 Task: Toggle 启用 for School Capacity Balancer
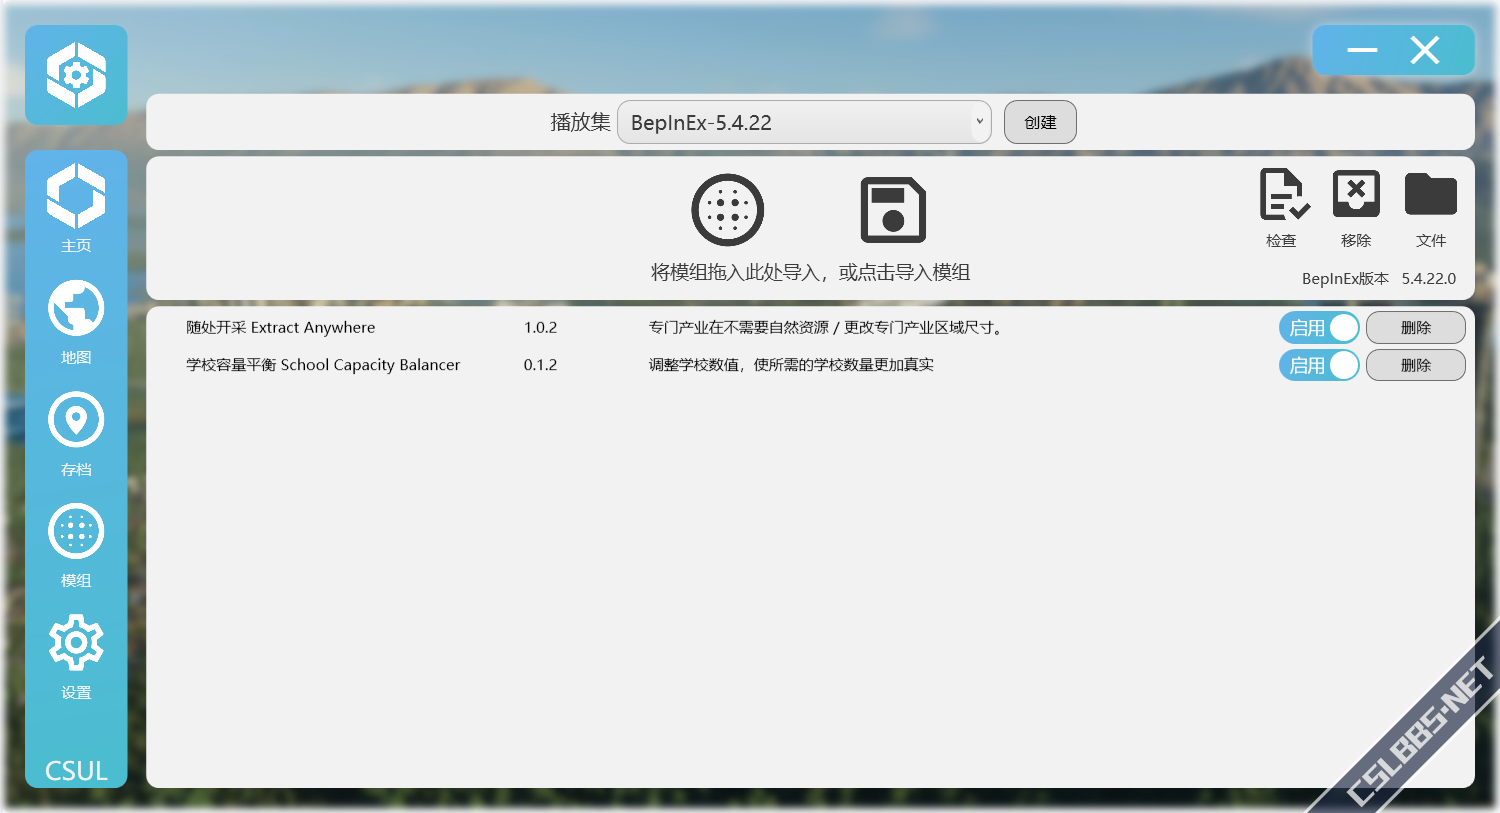click(1319, 365)
